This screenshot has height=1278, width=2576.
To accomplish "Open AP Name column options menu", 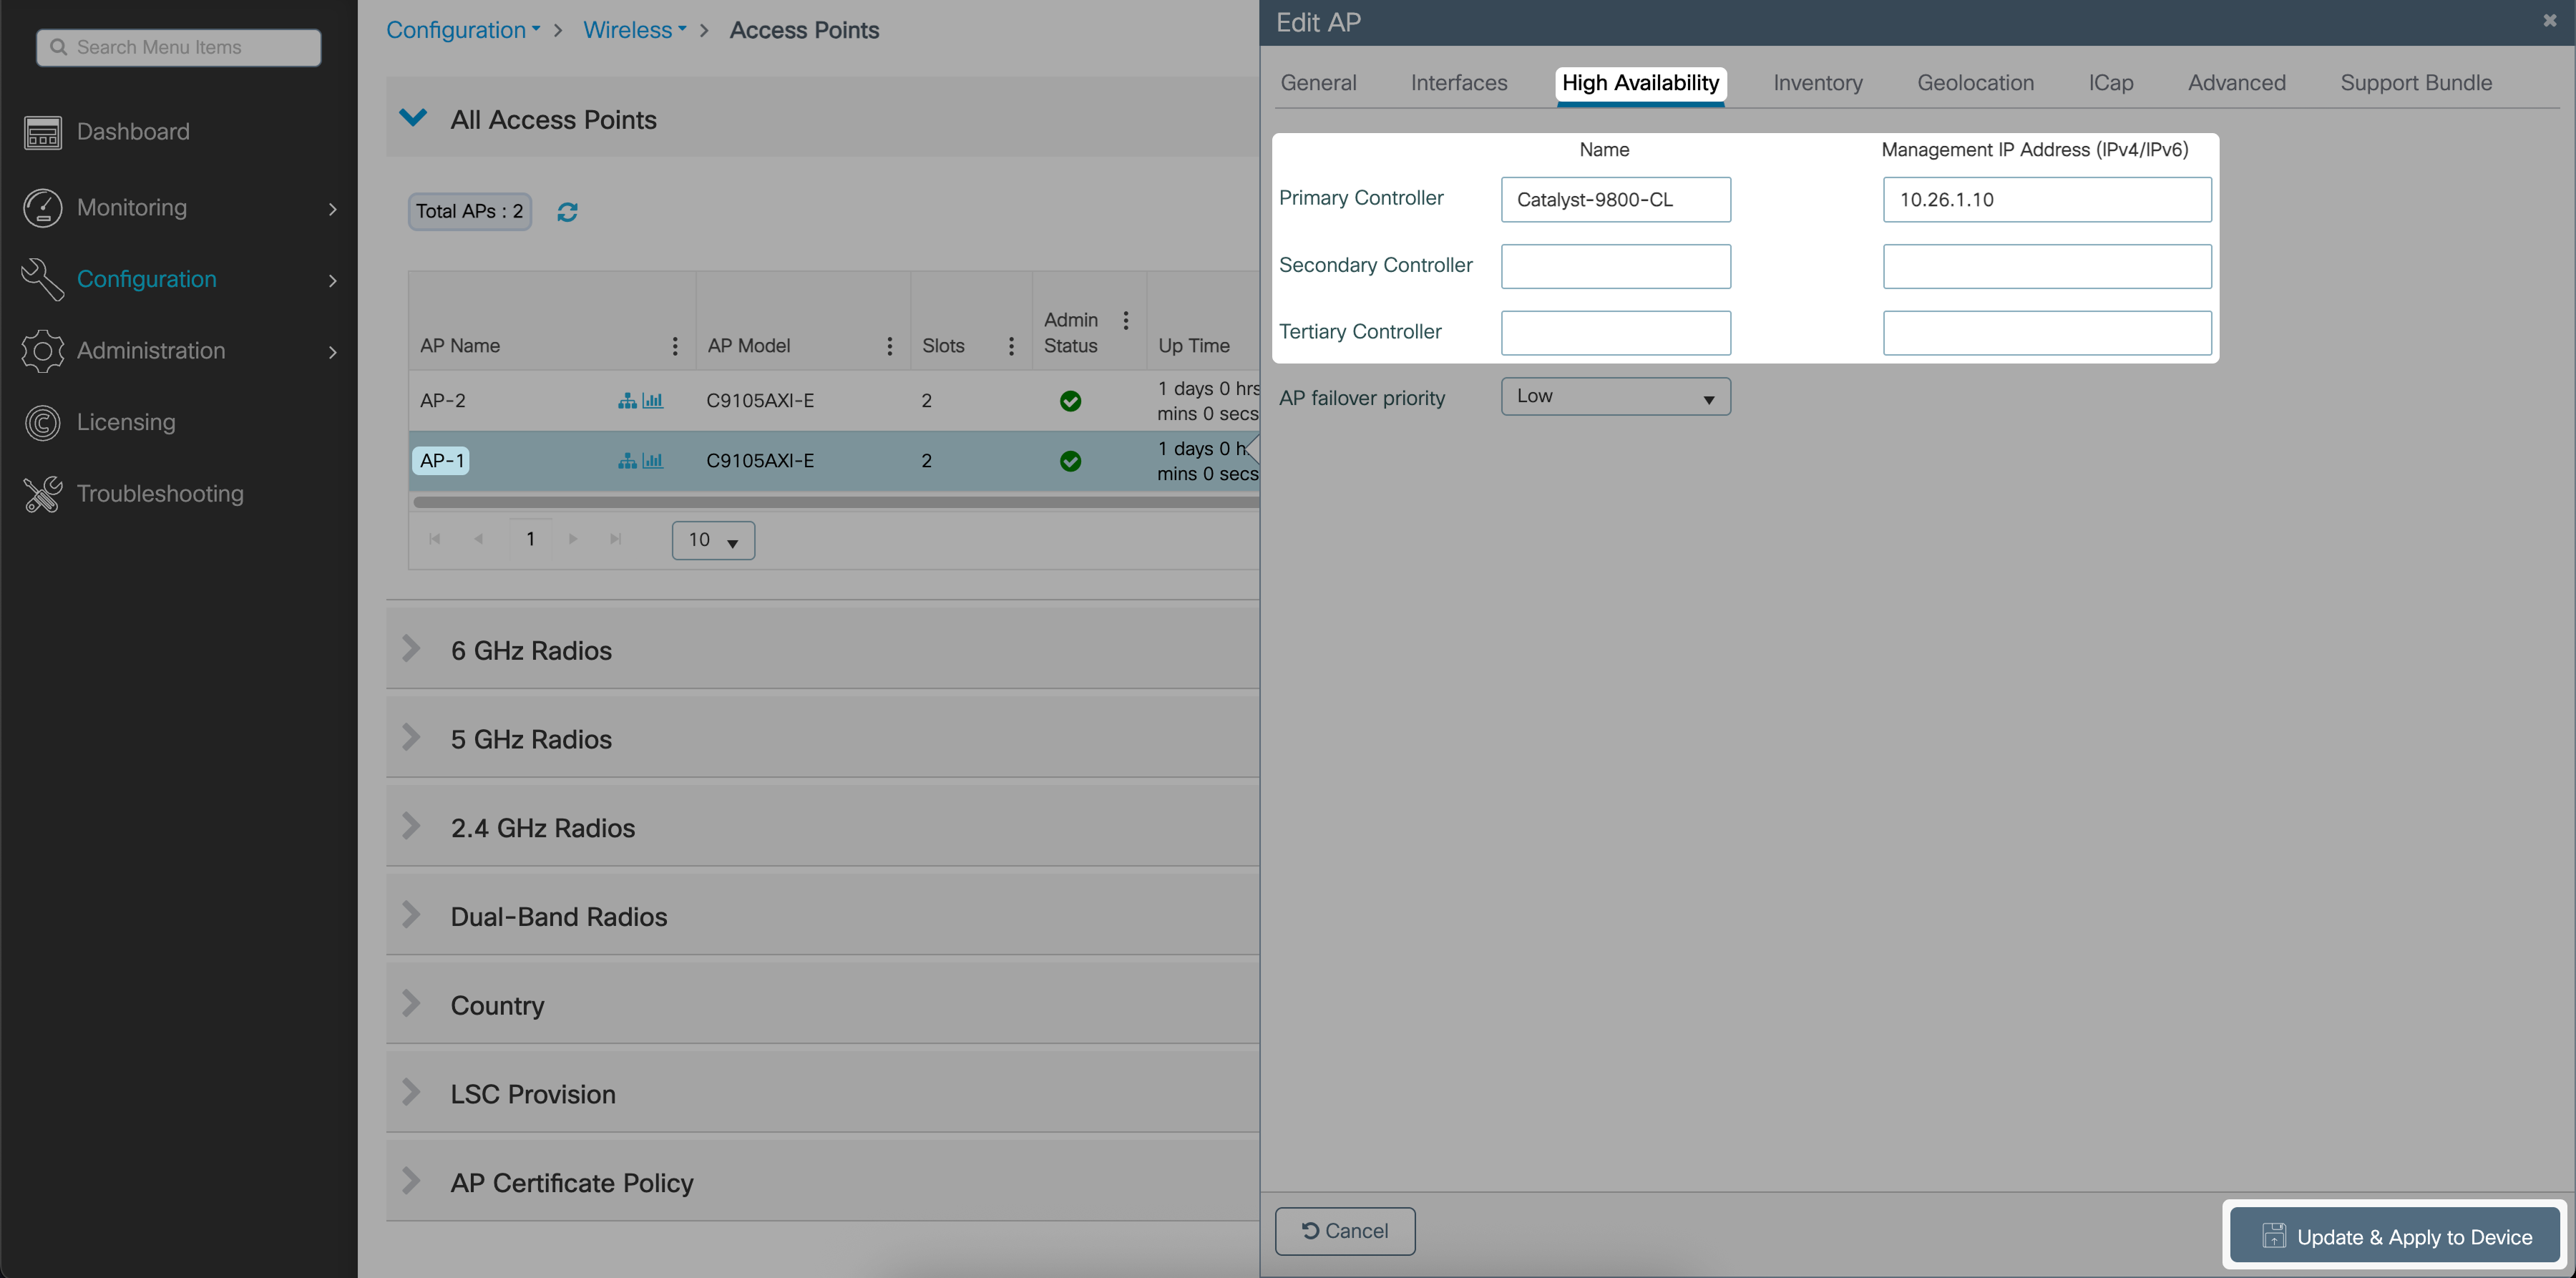I will coord(675,346).
